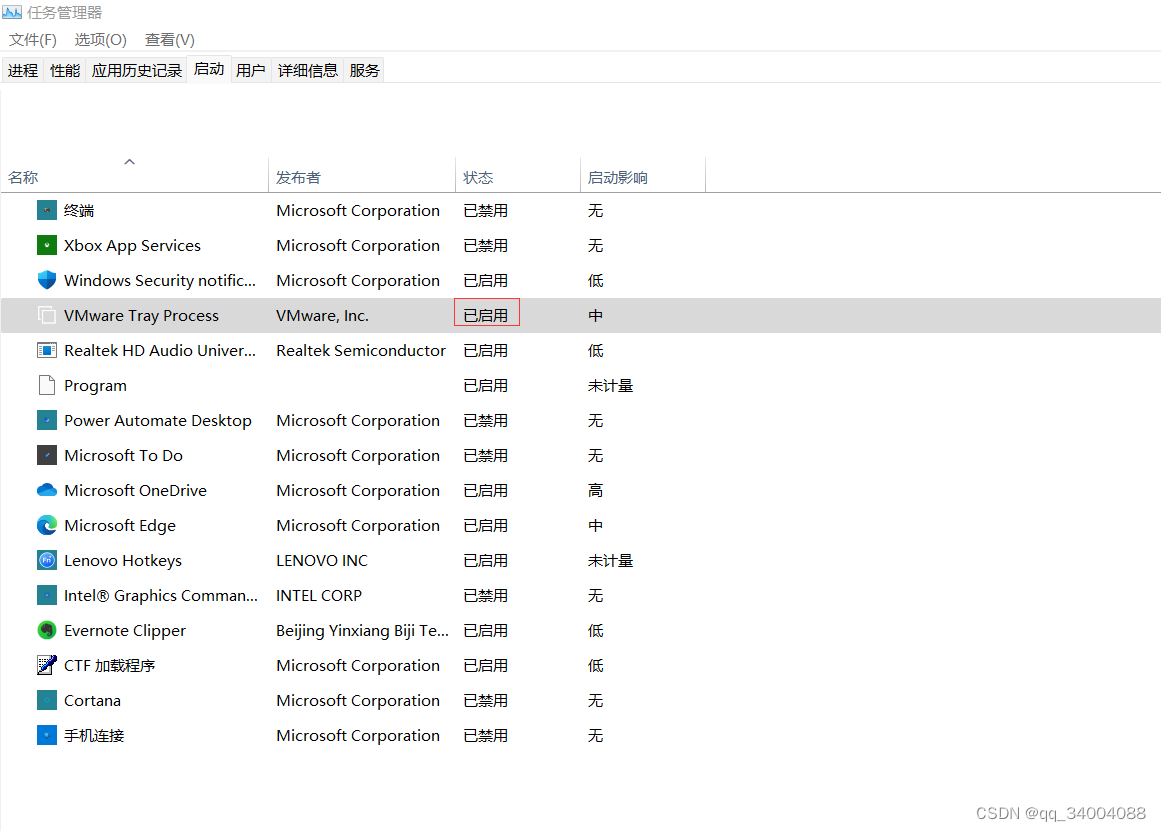This screenshot has width=1161, height=831.
Task: Select the 启动 tab
Action: tap(209, 69)
